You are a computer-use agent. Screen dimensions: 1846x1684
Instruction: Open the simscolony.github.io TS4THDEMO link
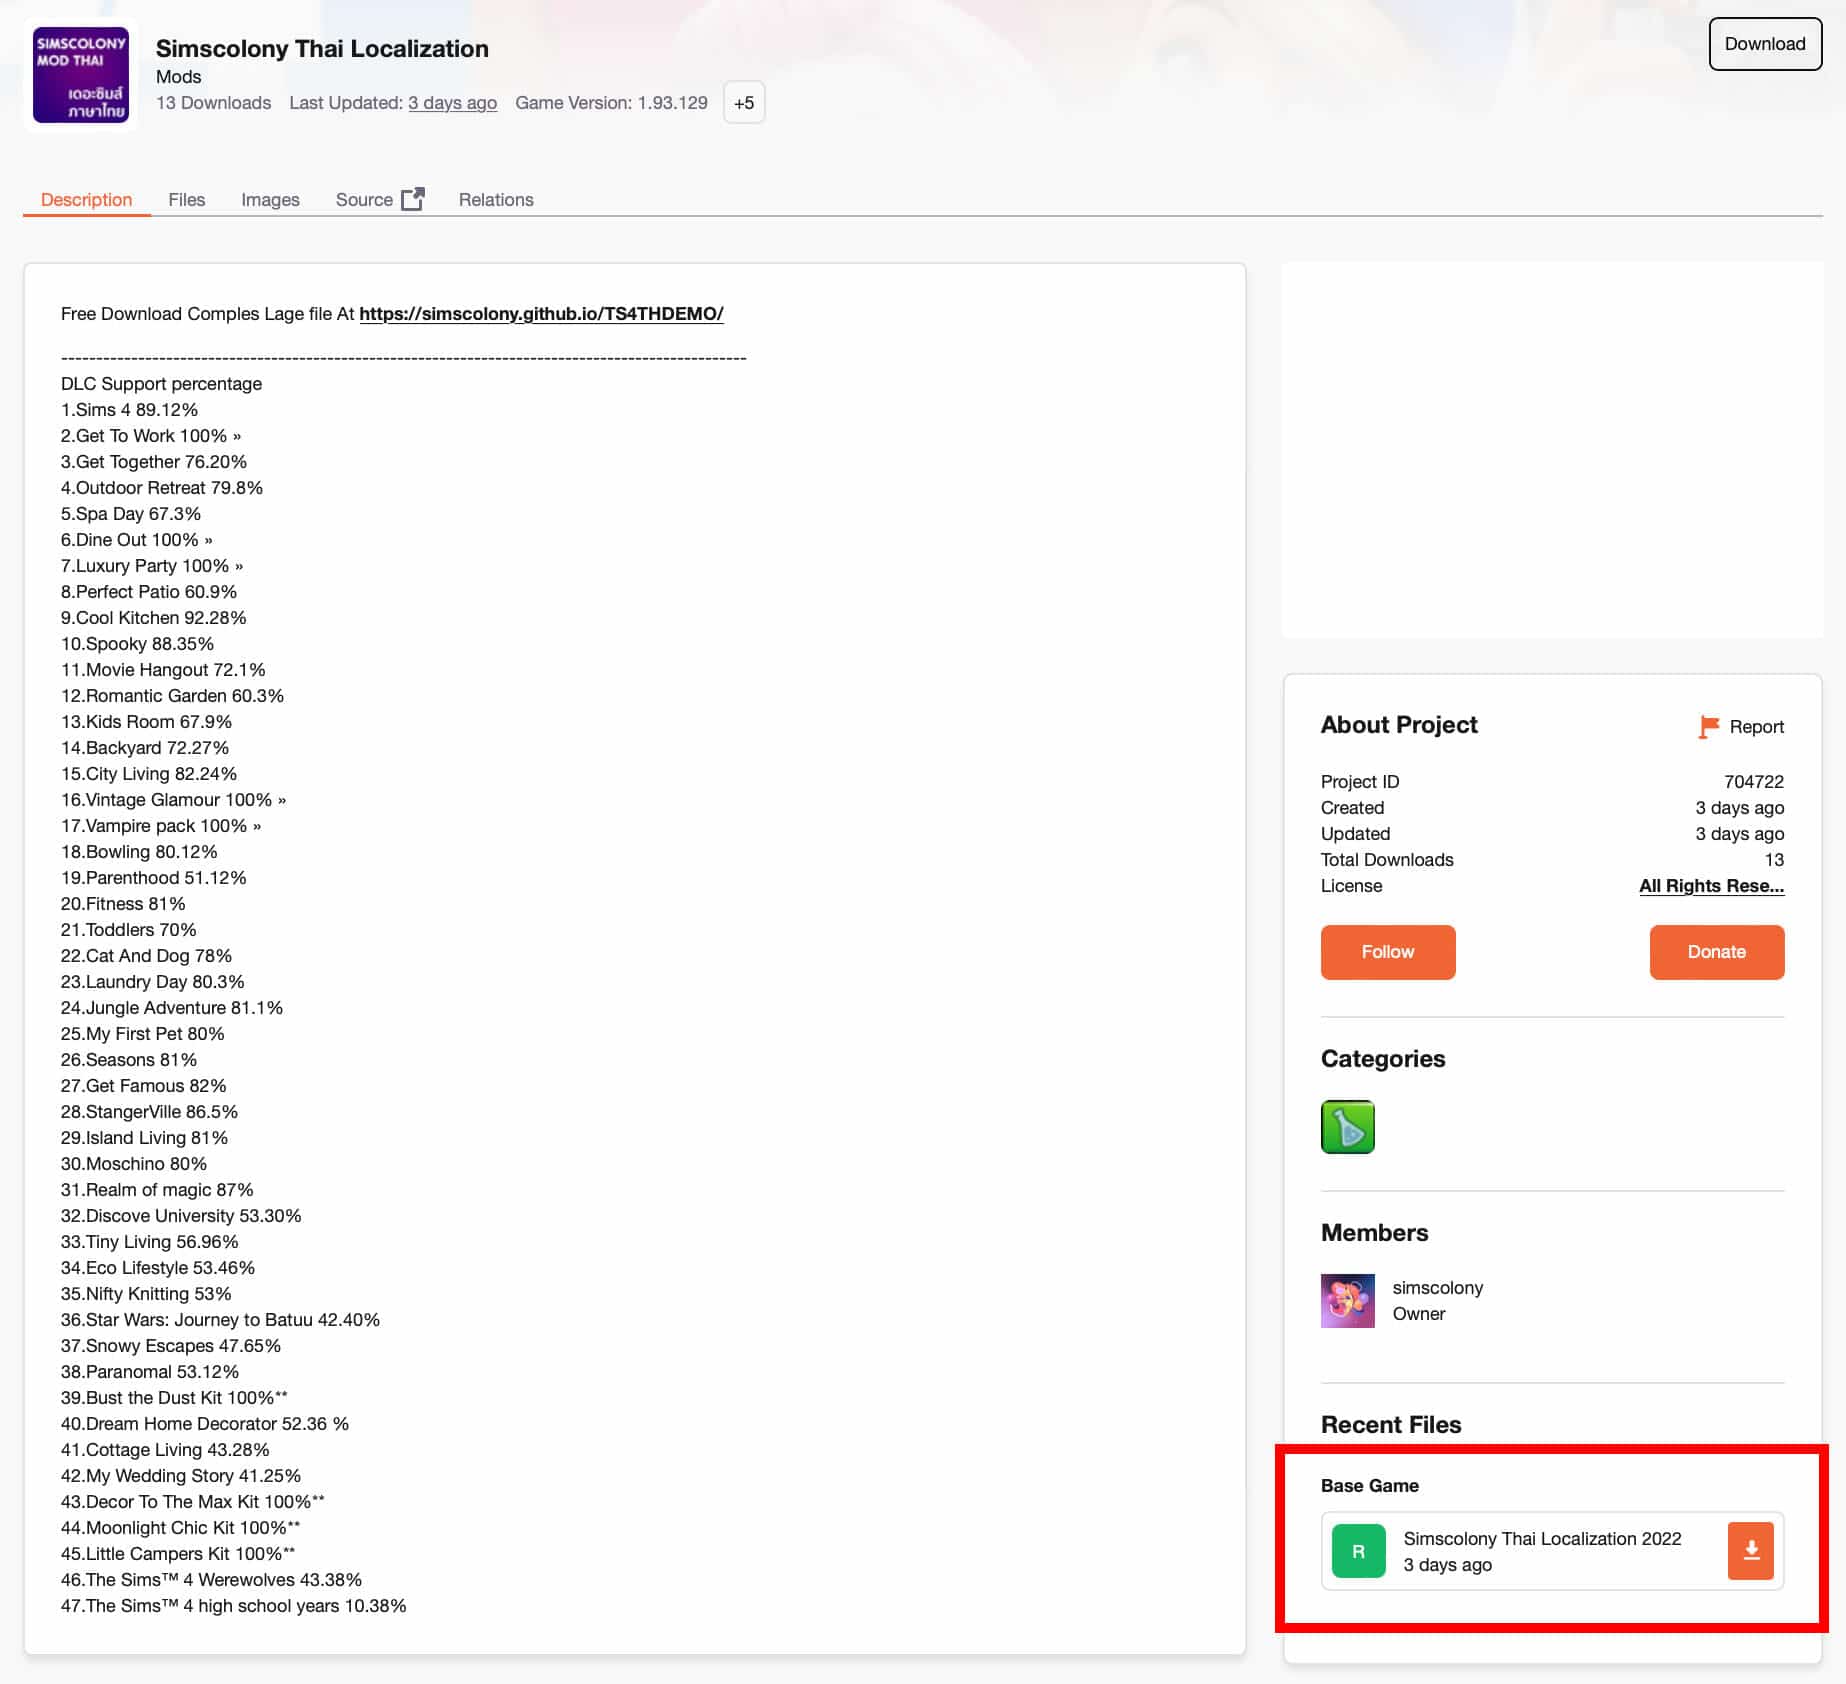(x=541, y=314)
